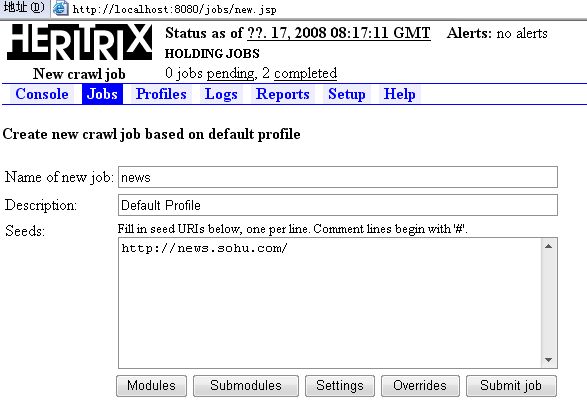Open the Logs tab

pos(221,94)
